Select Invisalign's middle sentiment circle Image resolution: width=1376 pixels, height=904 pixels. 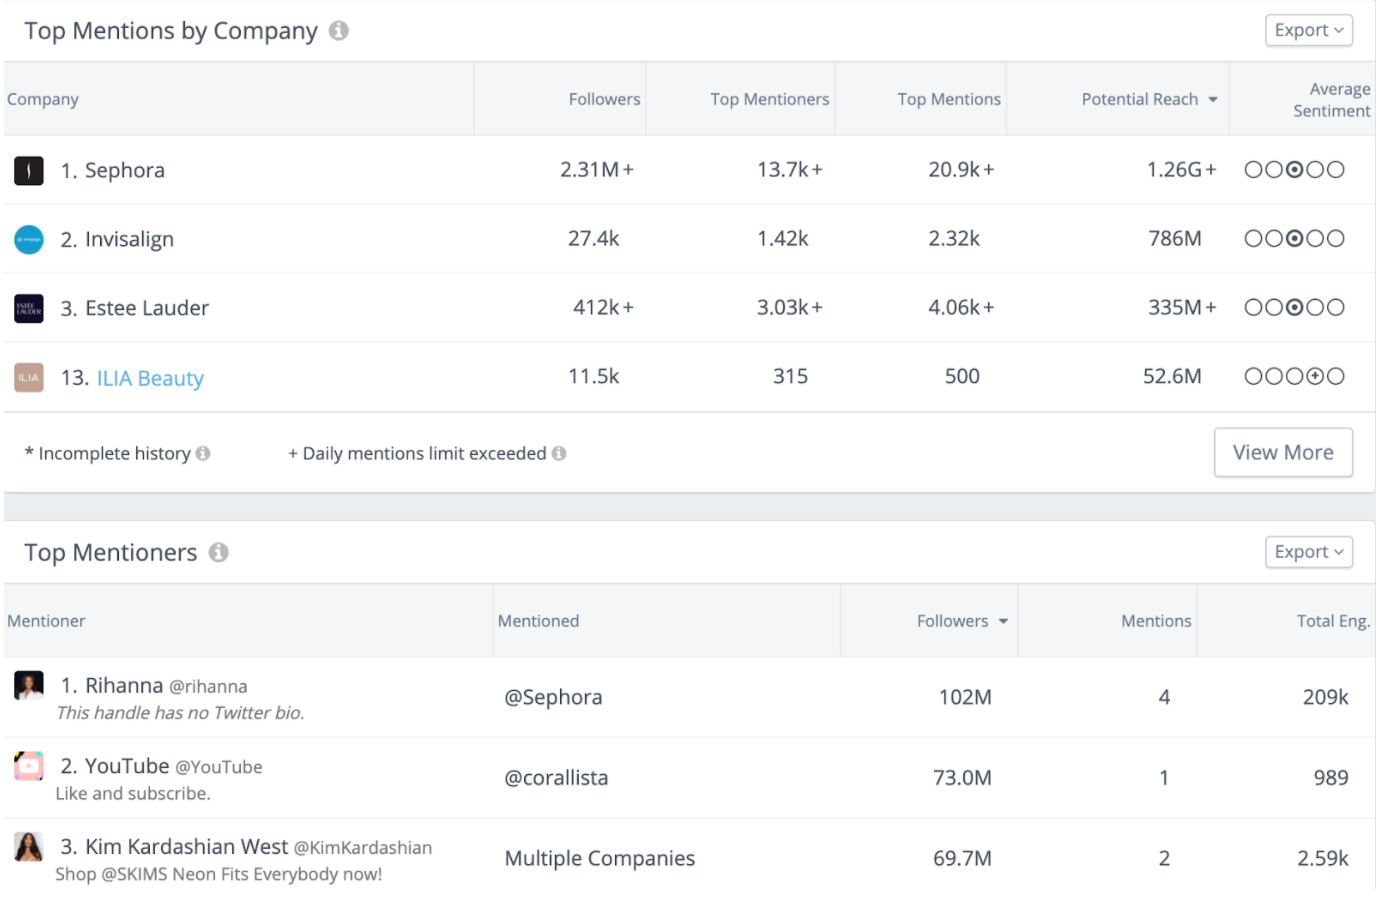click(x=1294, y=239)
